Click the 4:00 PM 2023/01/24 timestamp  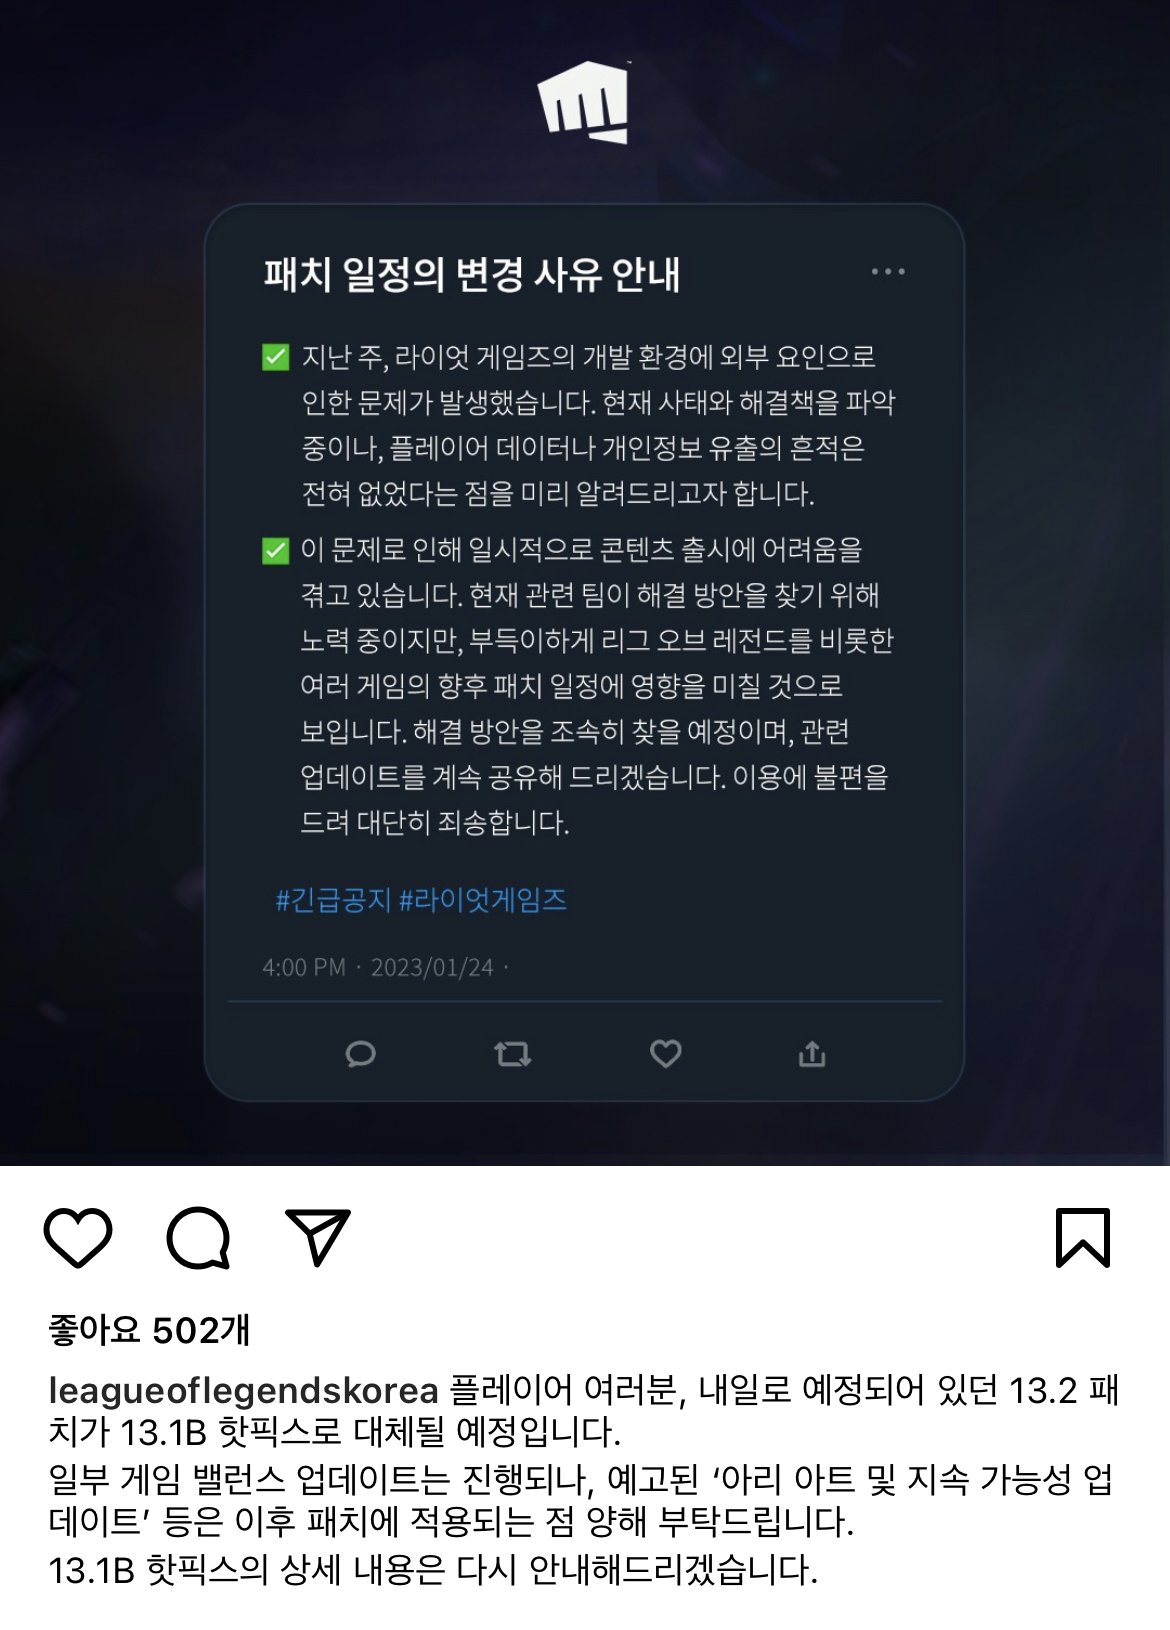(x=379, y=967)
